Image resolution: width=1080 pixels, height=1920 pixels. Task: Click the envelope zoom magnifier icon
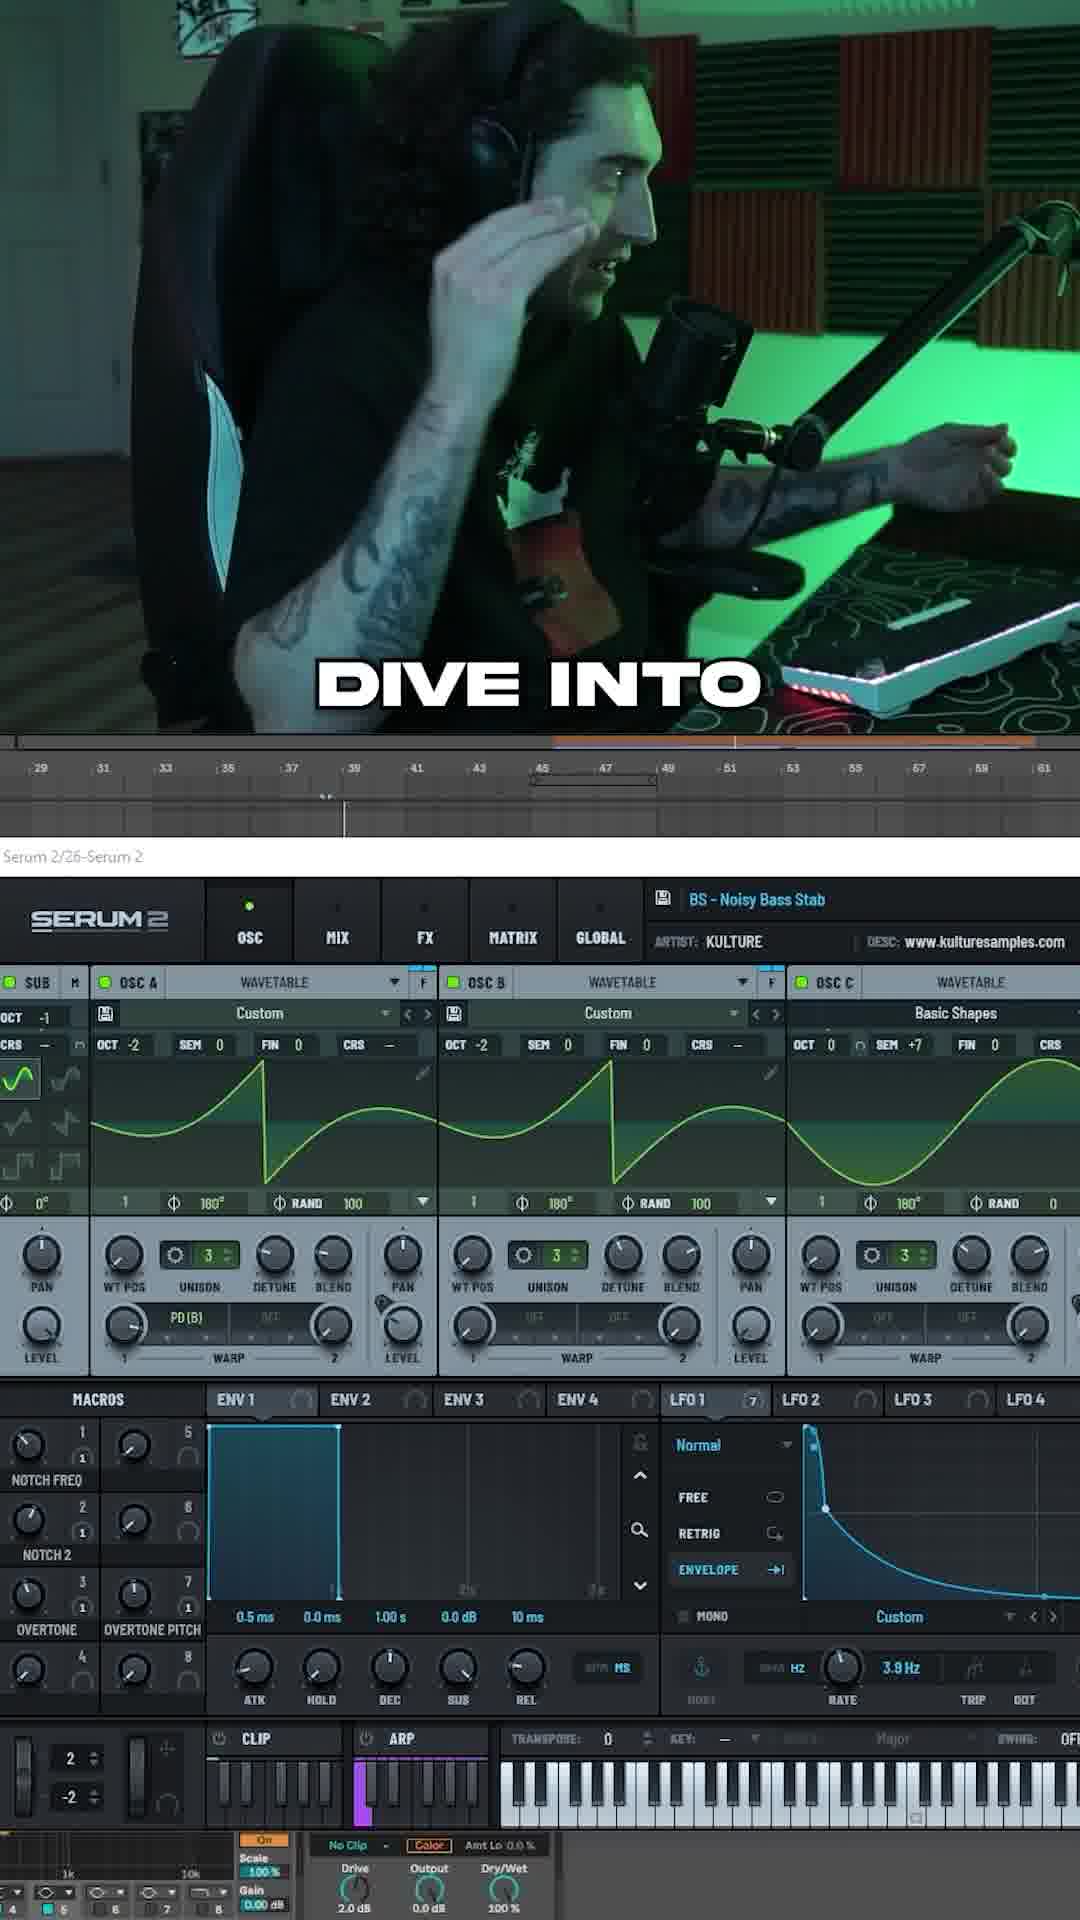639,1530
